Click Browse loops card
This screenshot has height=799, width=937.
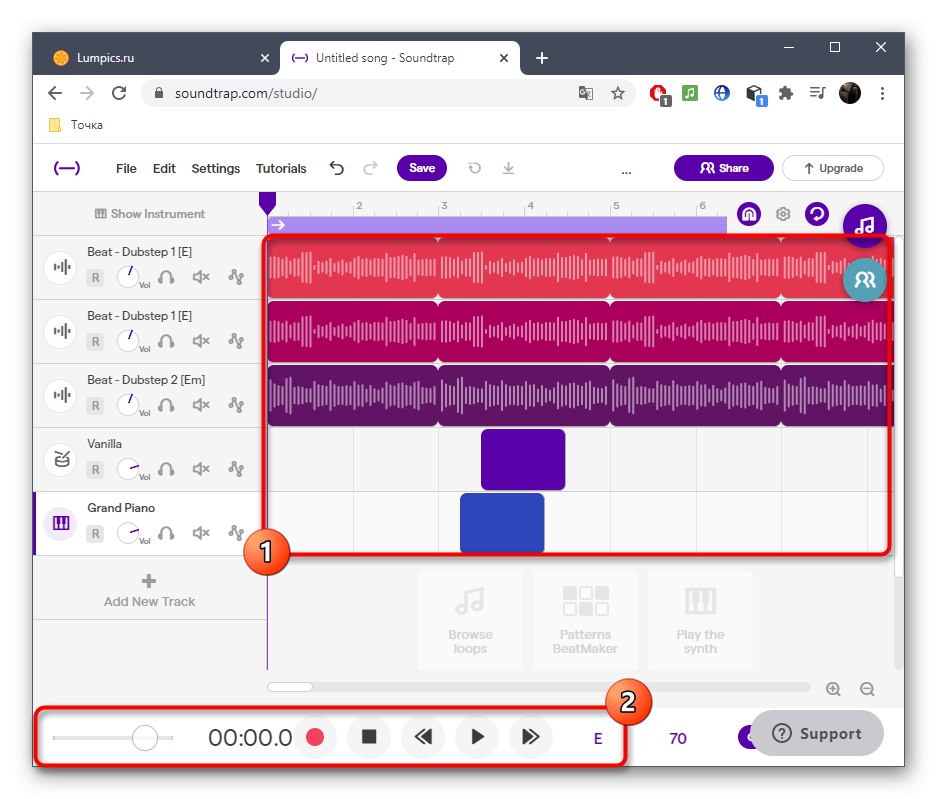pyautogui.click(x=470, y=620)
